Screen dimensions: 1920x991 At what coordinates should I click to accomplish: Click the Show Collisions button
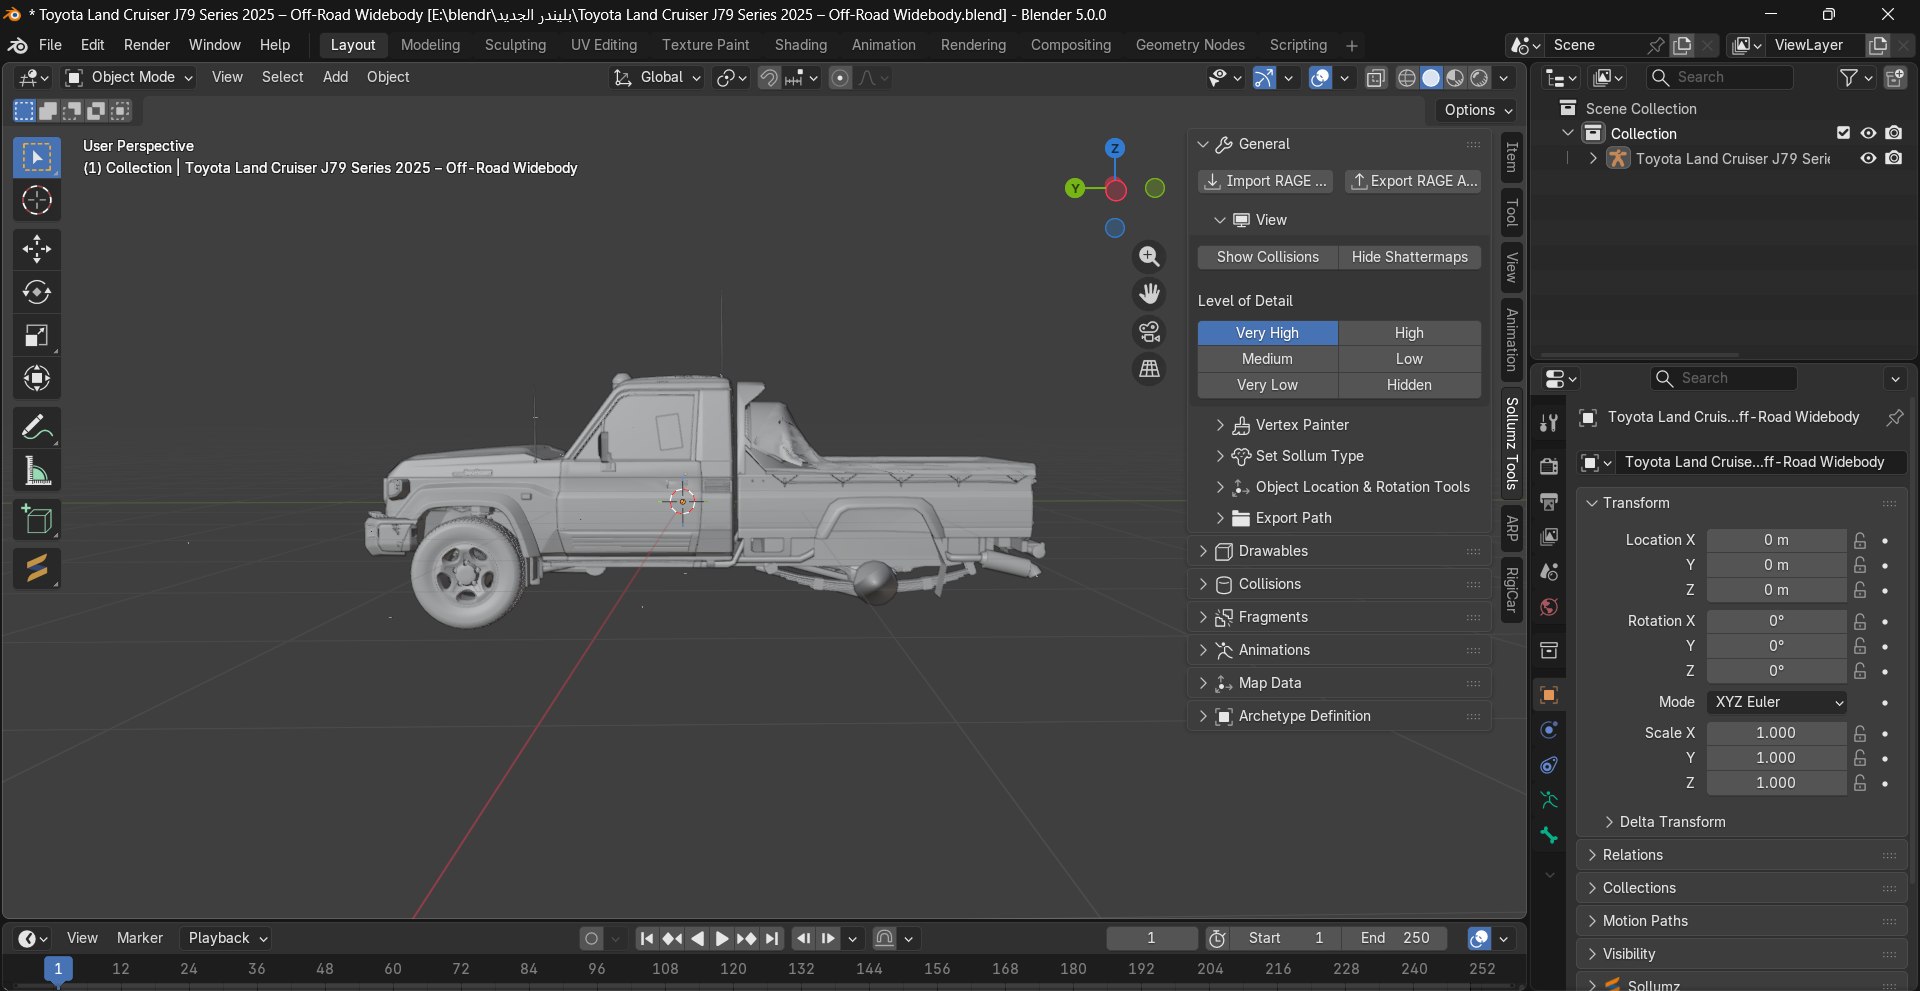click(x=1267, y=257)
